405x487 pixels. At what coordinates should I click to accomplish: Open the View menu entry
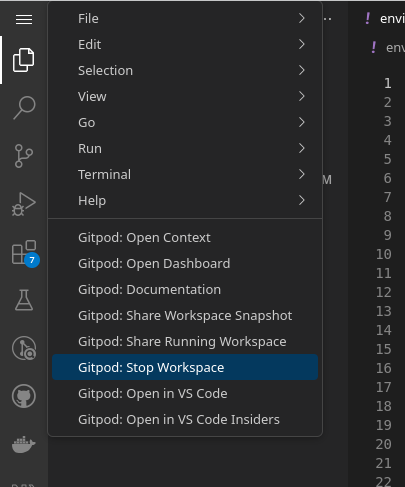click(x=185, y=96)
